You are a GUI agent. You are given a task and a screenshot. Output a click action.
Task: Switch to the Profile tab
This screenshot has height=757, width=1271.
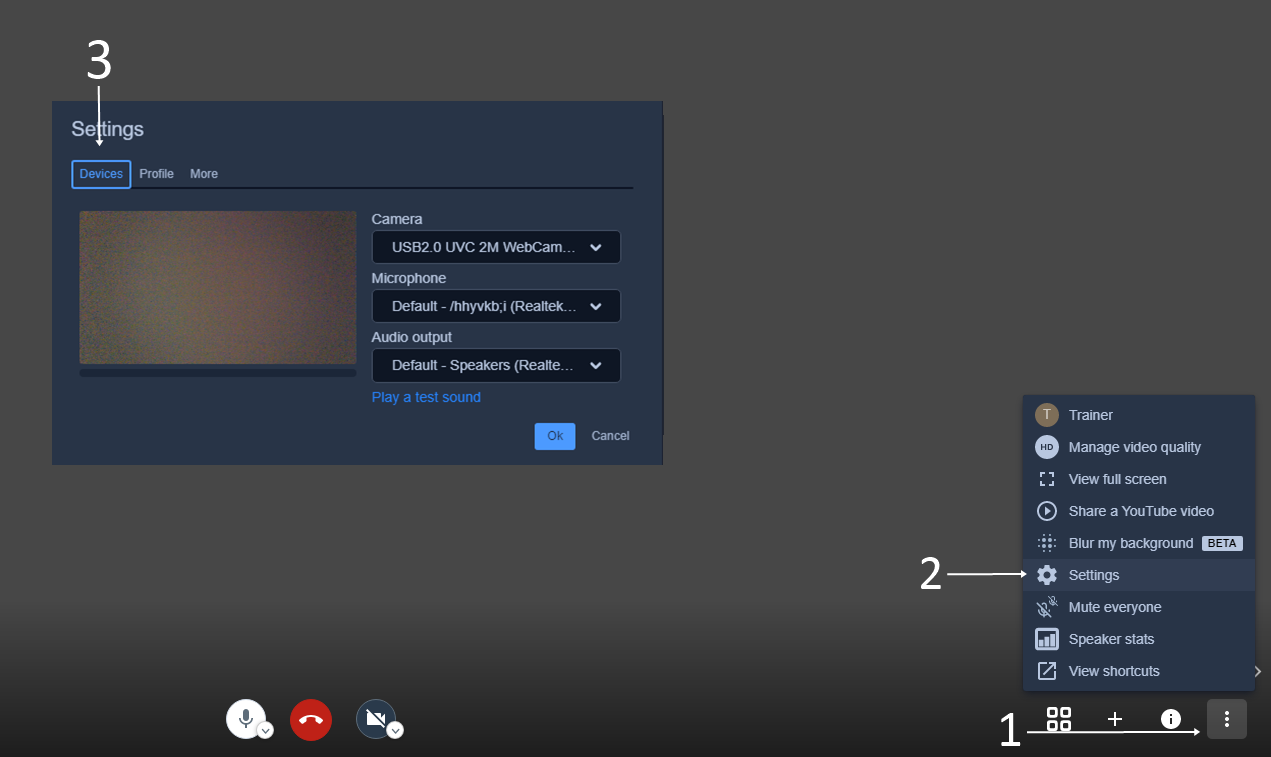(157, 174)
